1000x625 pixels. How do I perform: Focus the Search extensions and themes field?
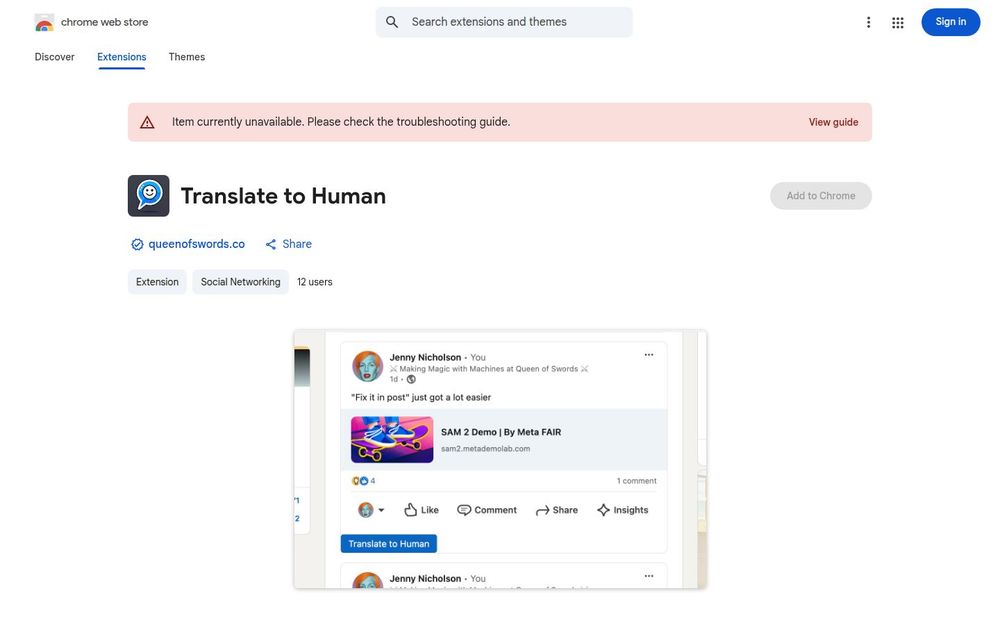coord(504,22)
